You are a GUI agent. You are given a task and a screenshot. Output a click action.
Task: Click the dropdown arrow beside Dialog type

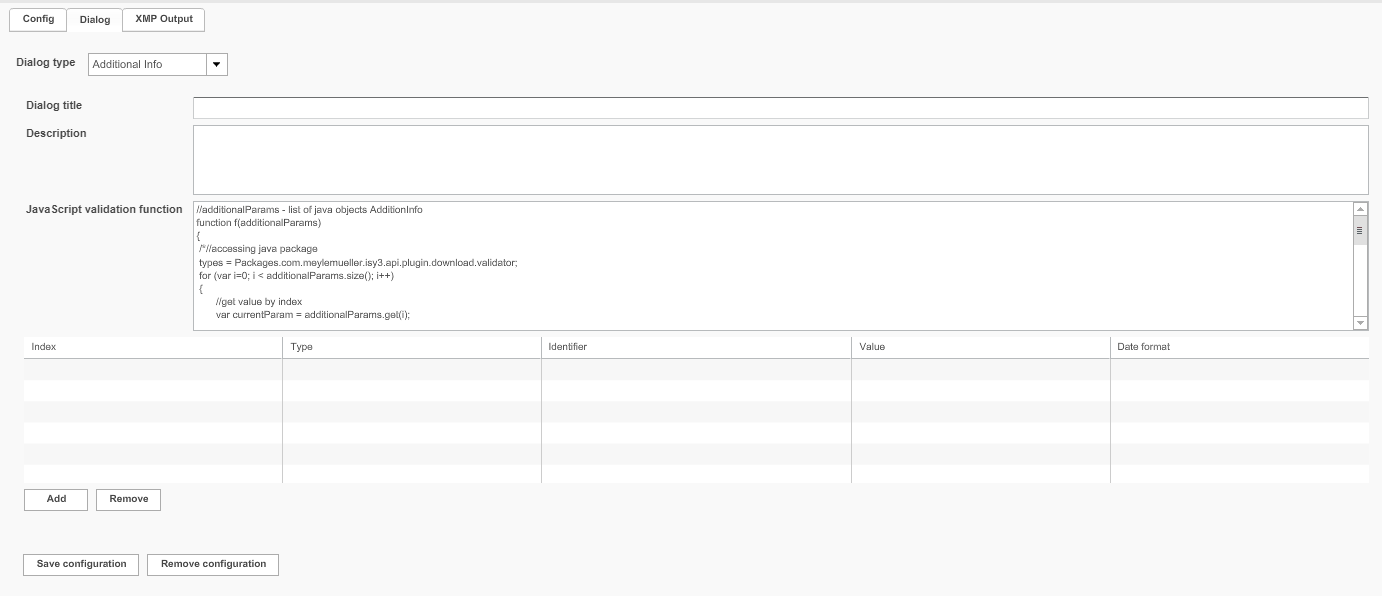pos(217,63)
